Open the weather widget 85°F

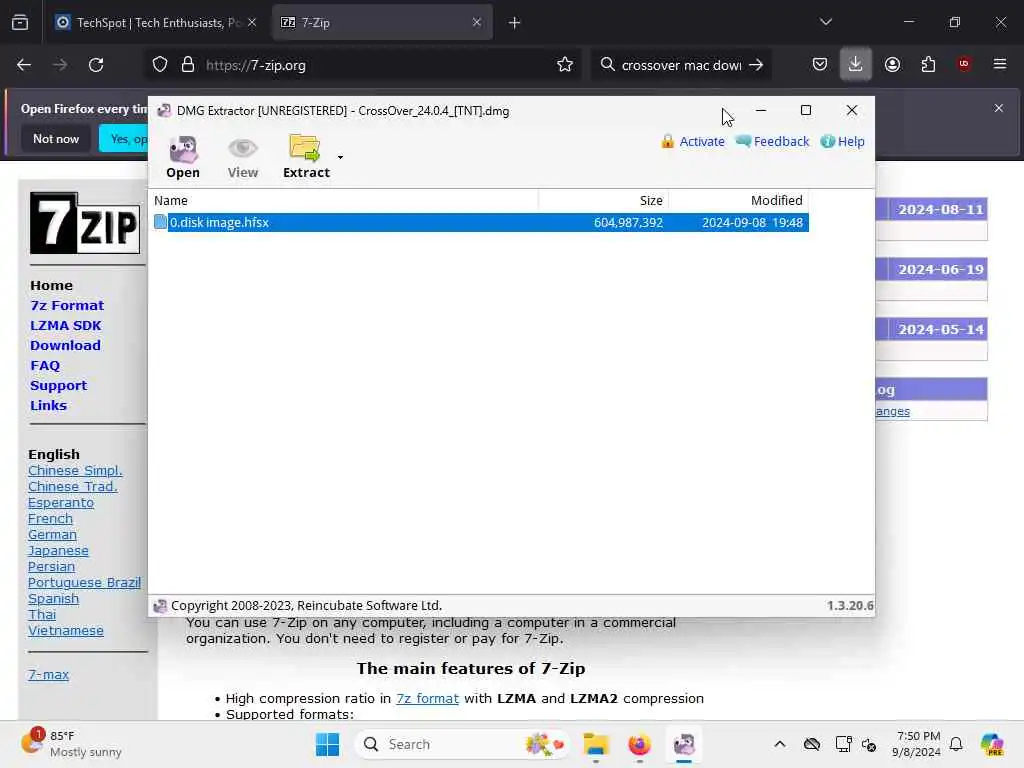(71, 744)
